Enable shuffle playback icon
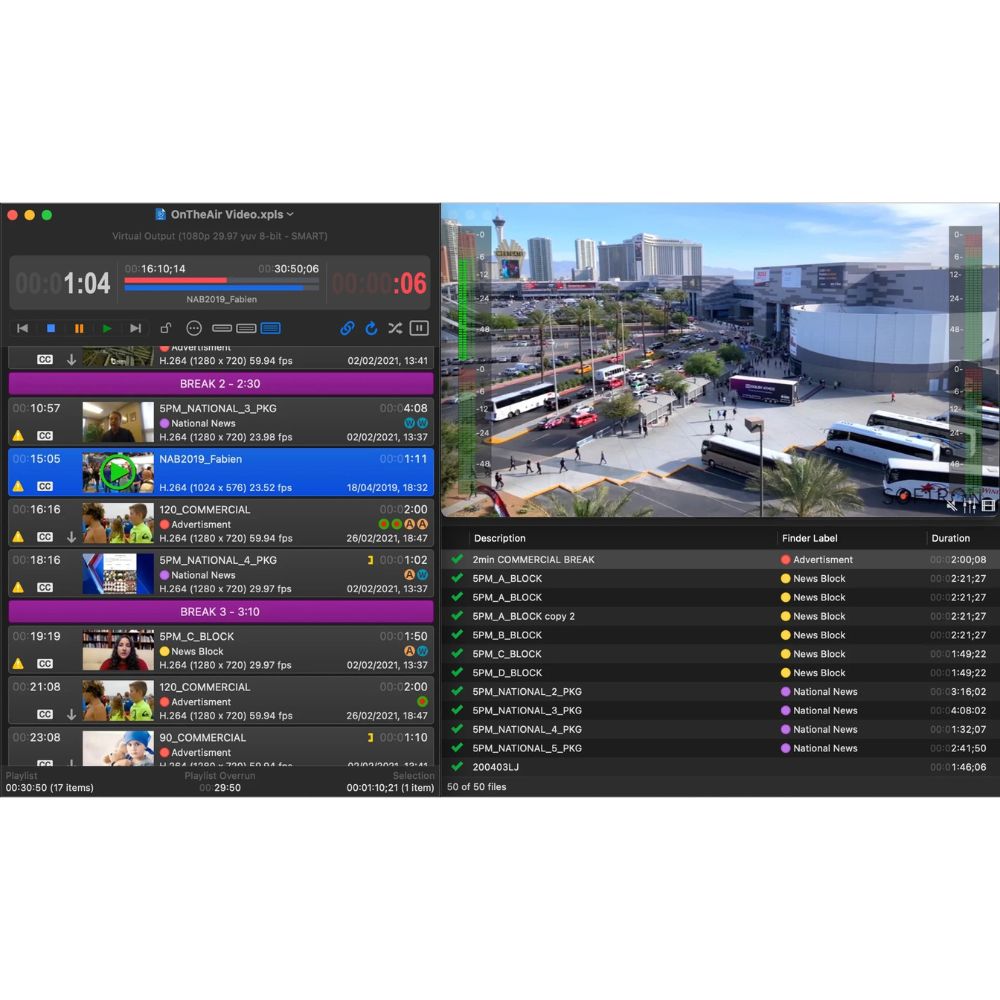 395,328
